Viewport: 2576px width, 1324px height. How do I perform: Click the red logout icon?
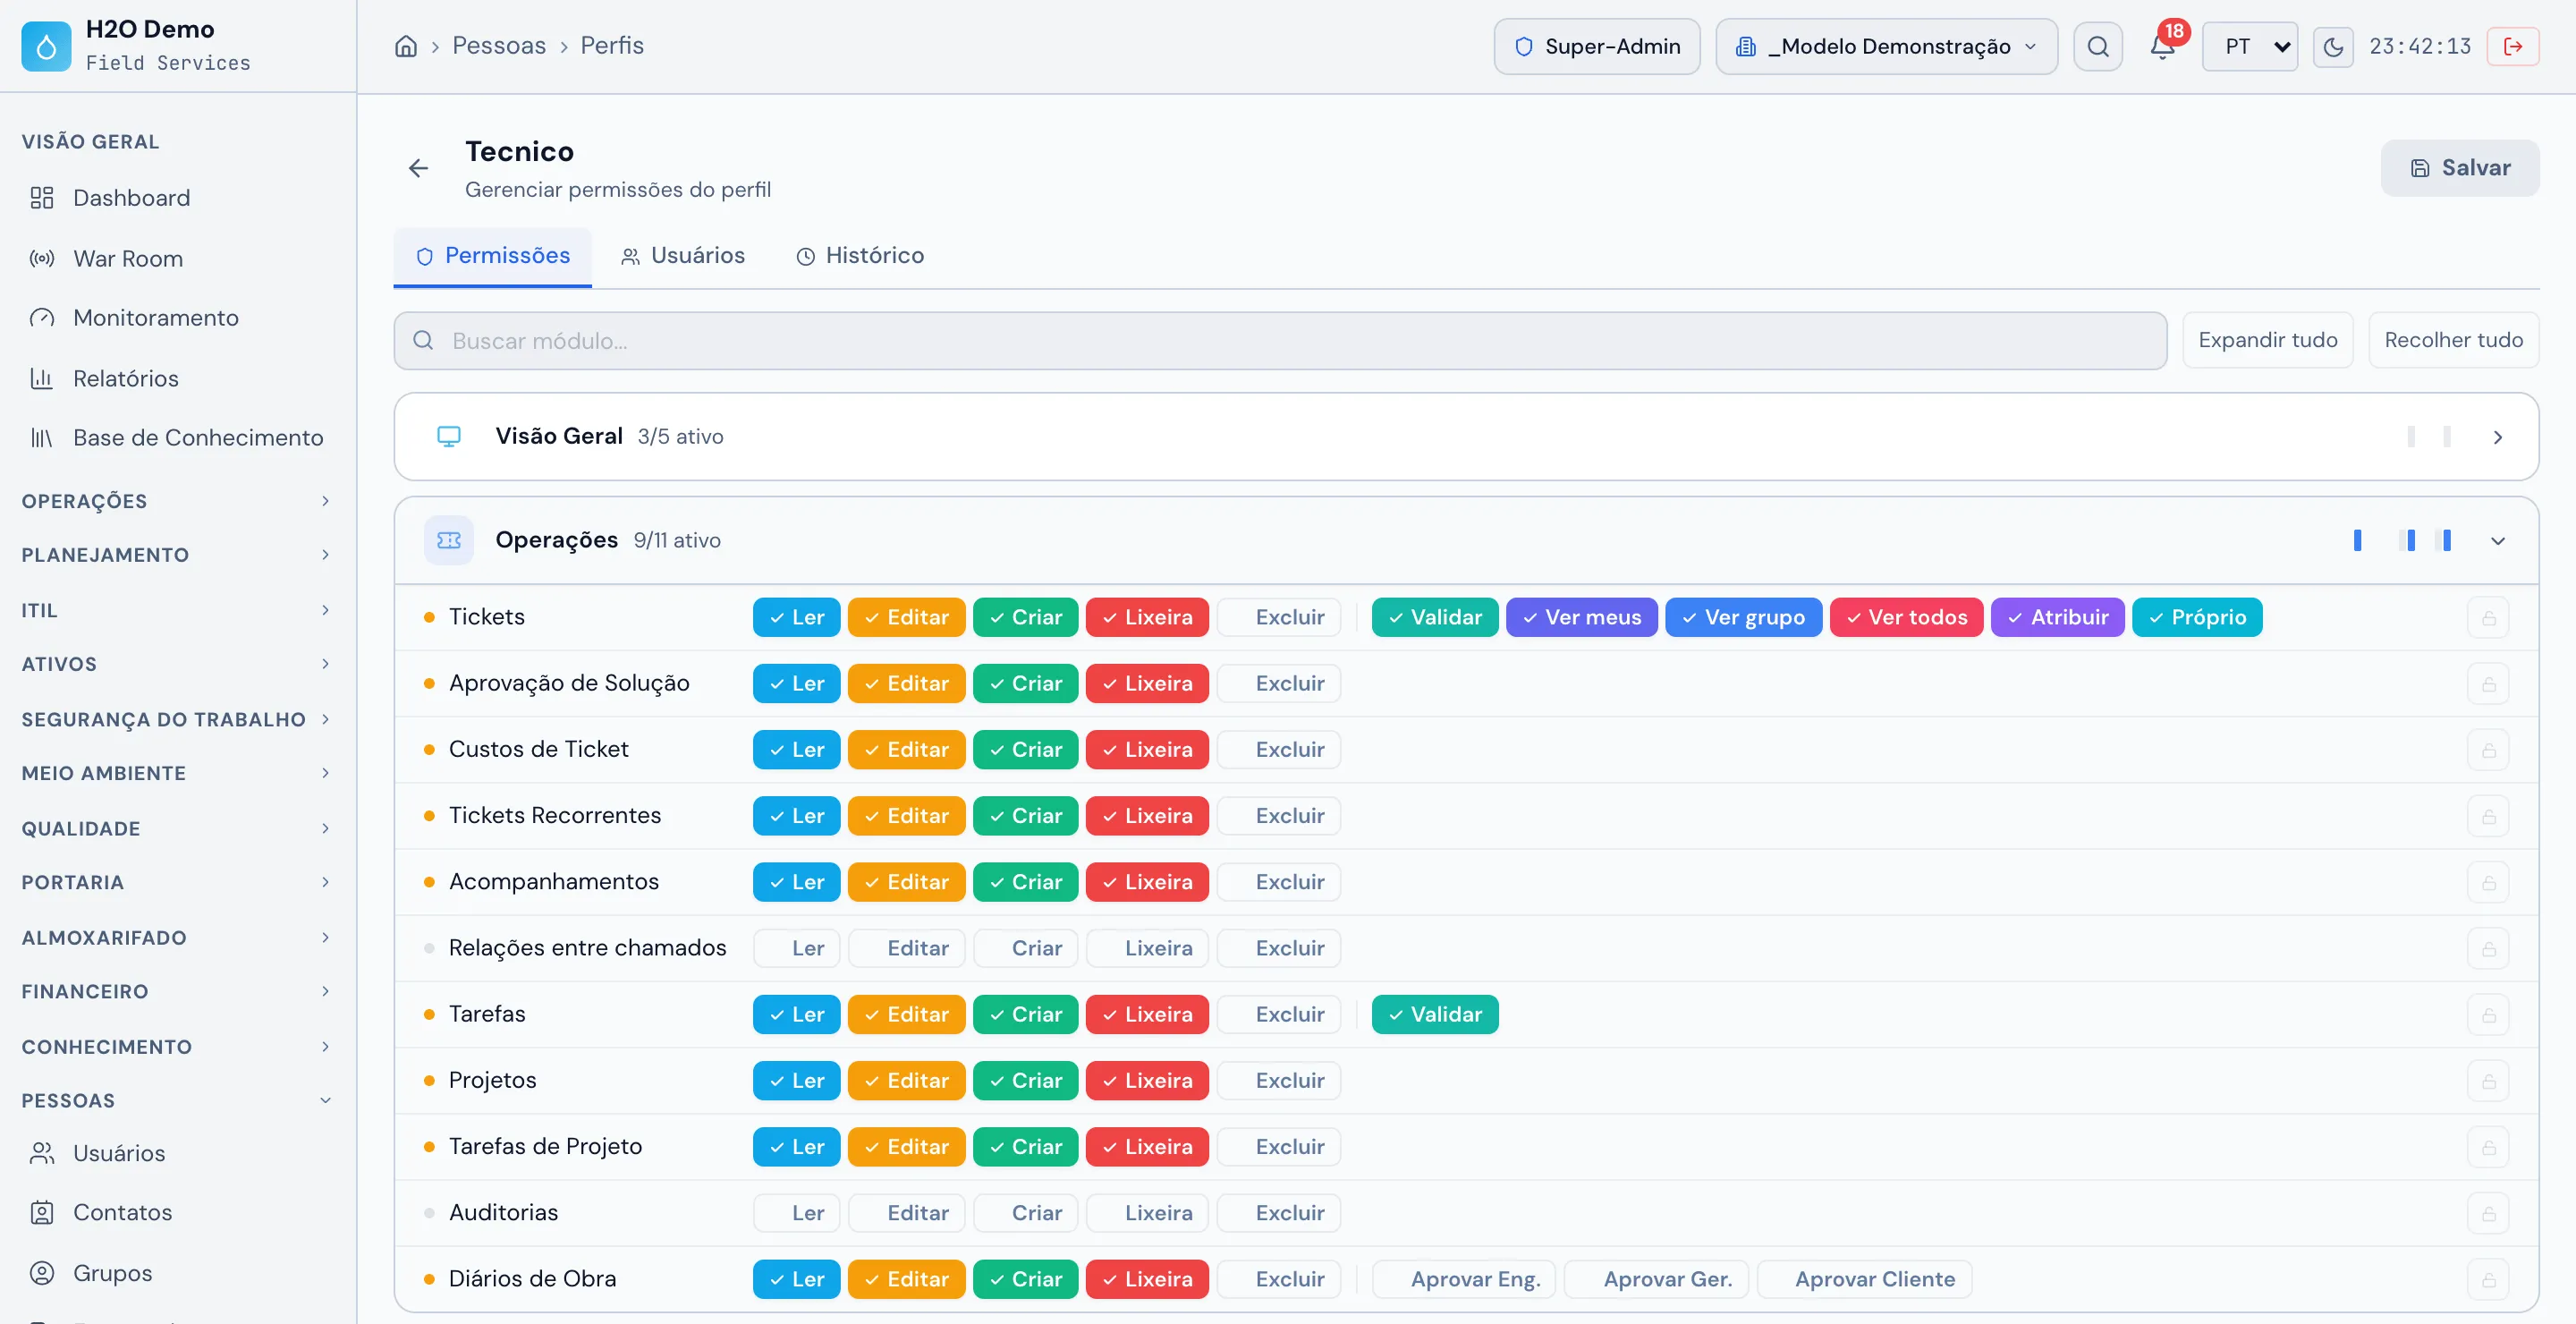tap(2512, 46)
